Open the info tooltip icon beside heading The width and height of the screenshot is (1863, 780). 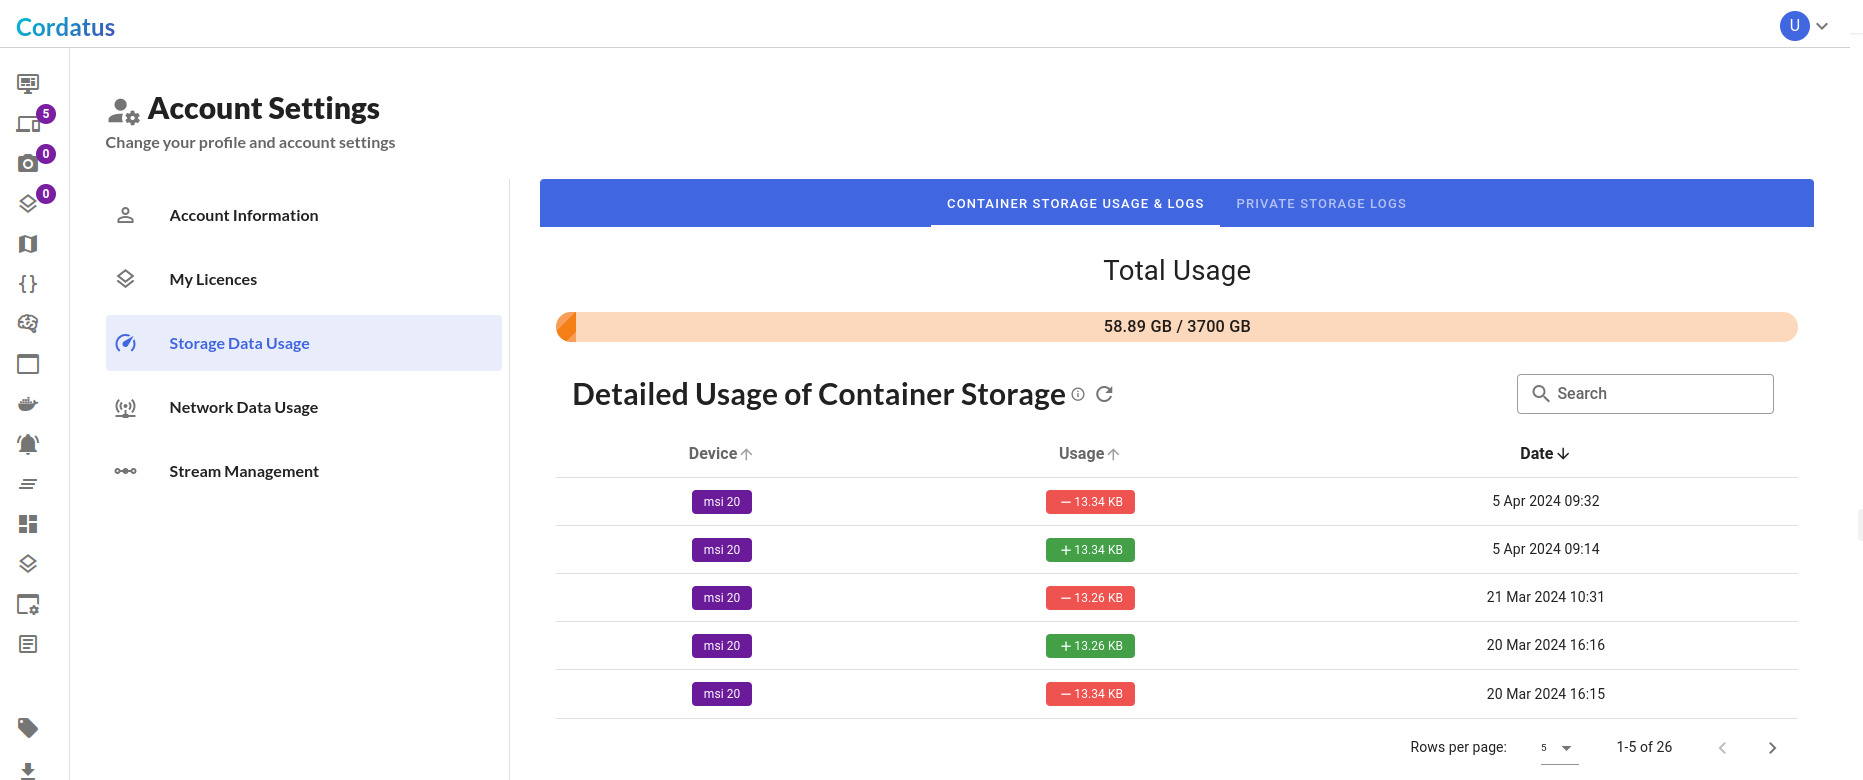click(1078, 394)
